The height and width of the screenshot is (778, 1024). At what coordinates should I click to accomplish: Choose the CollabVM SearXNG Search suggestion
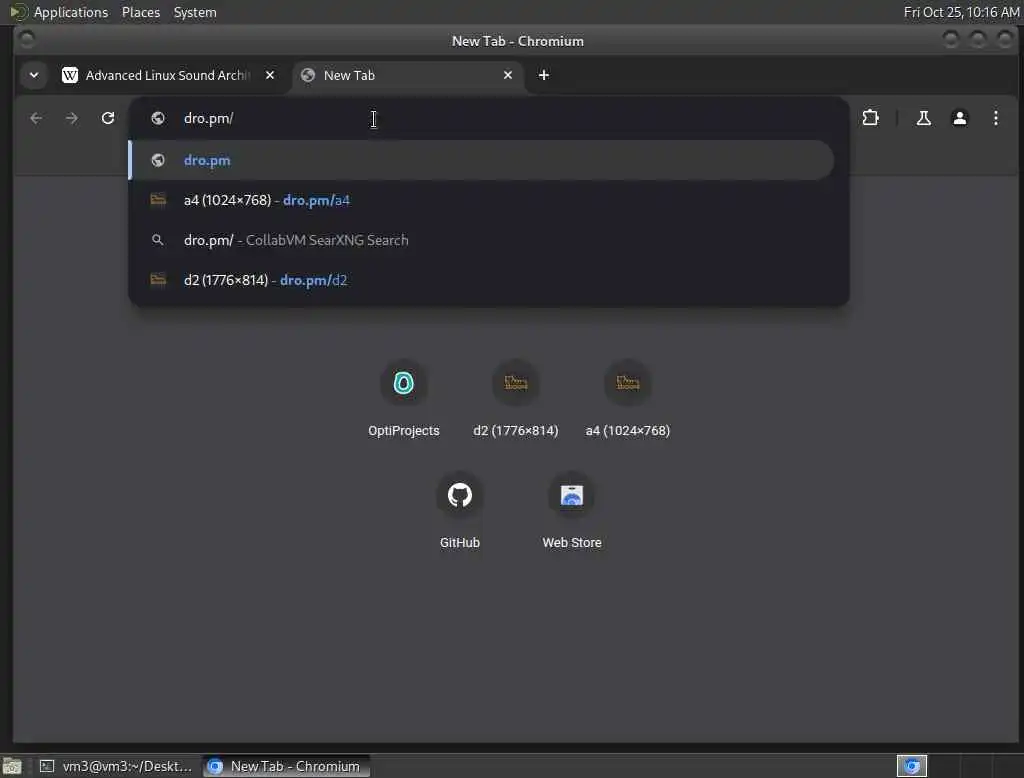tap(482, 240)
